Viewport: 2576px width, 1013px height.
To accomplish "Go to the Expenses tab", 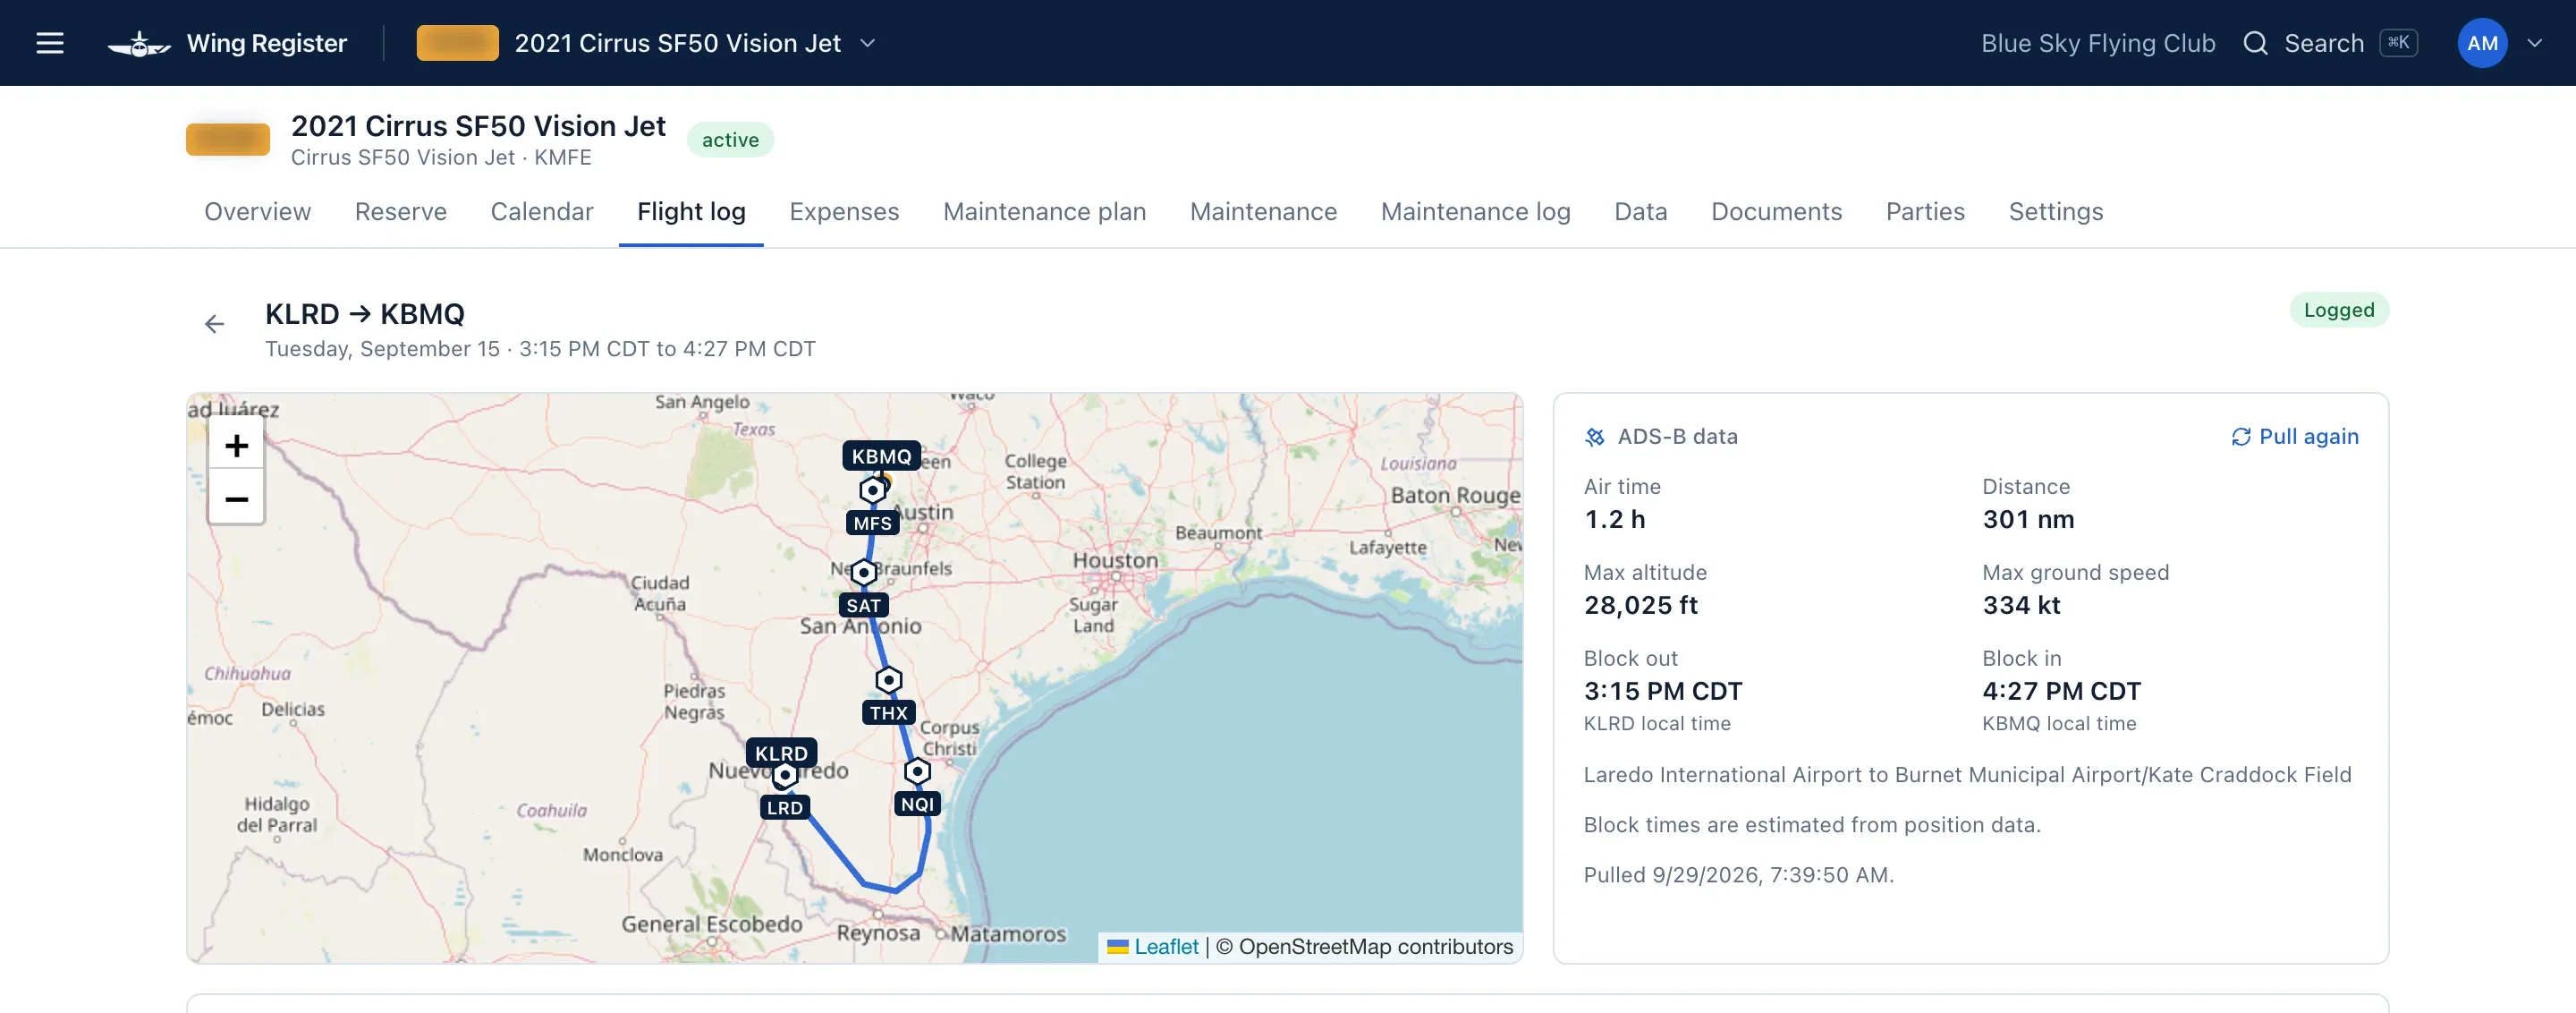I will point(844,212).
